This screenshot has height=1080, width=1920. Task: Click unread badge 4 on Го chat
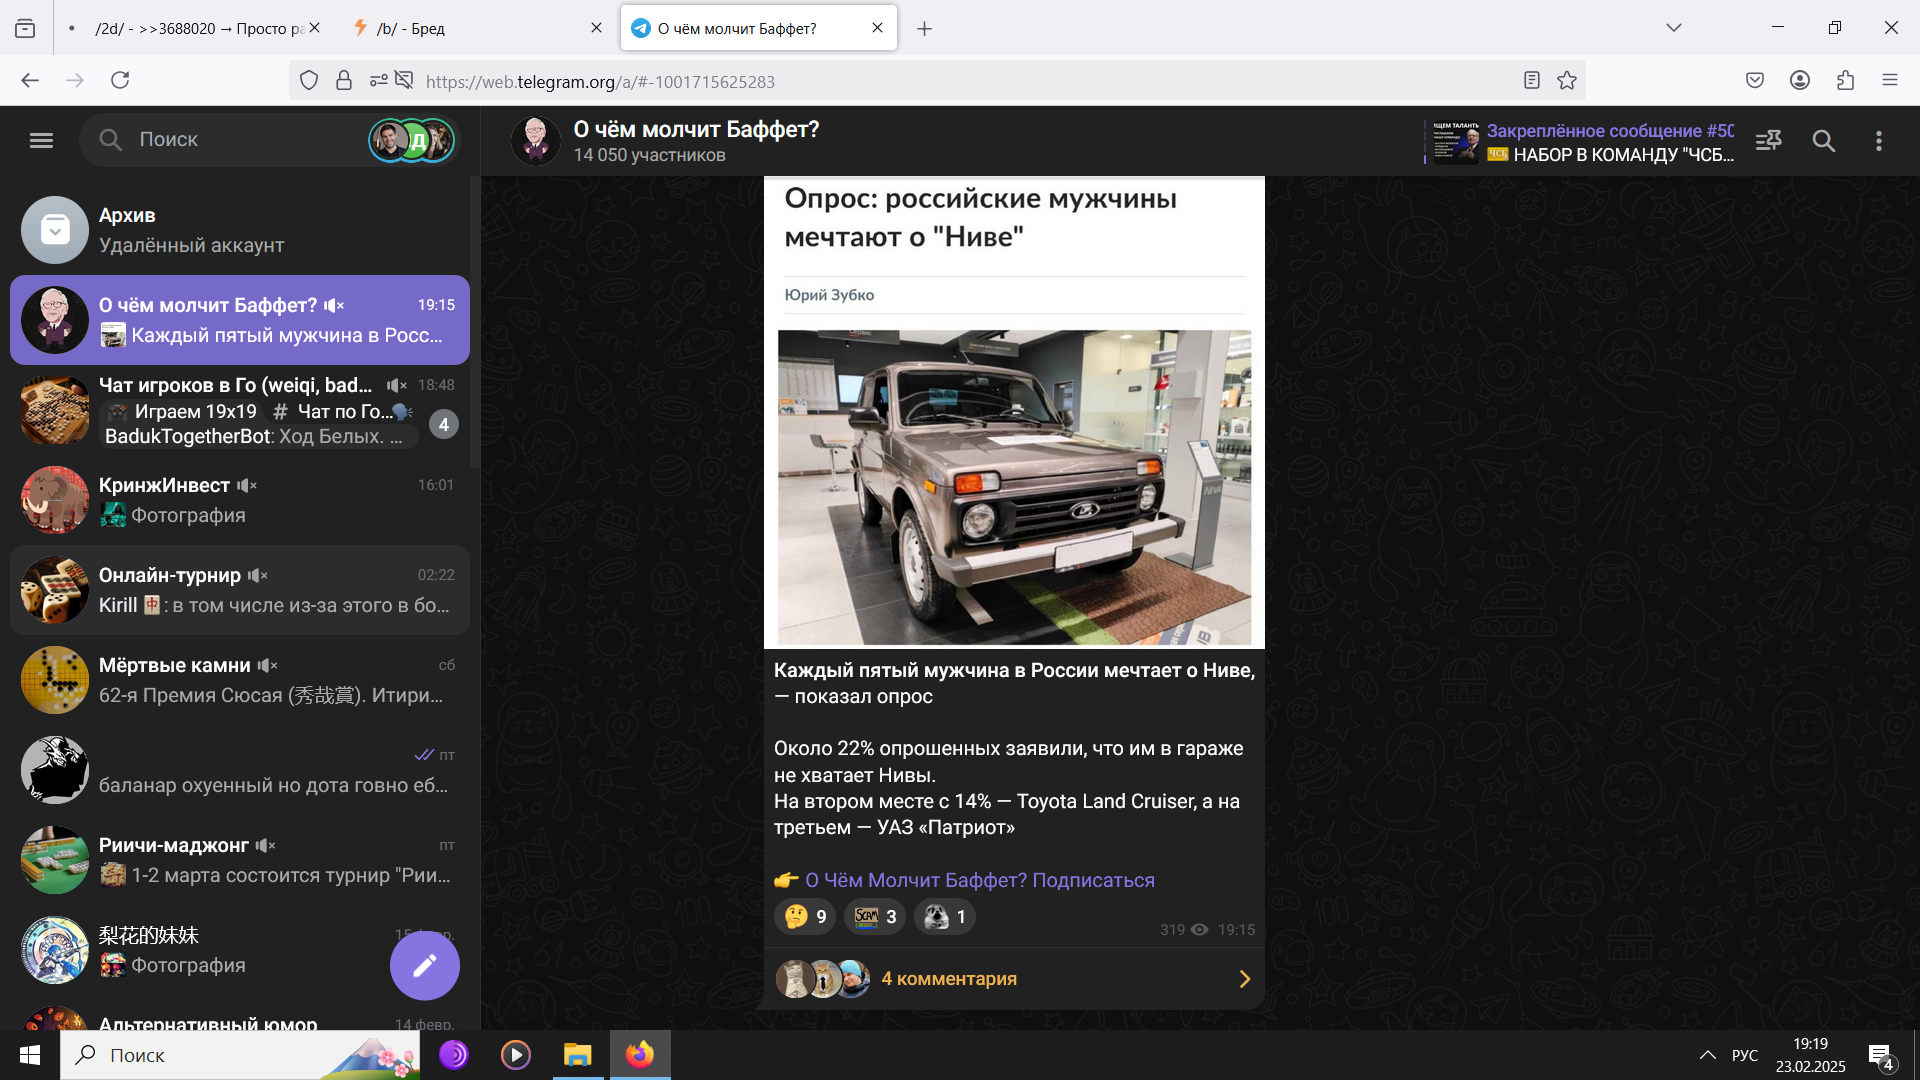tap(444, 424)
